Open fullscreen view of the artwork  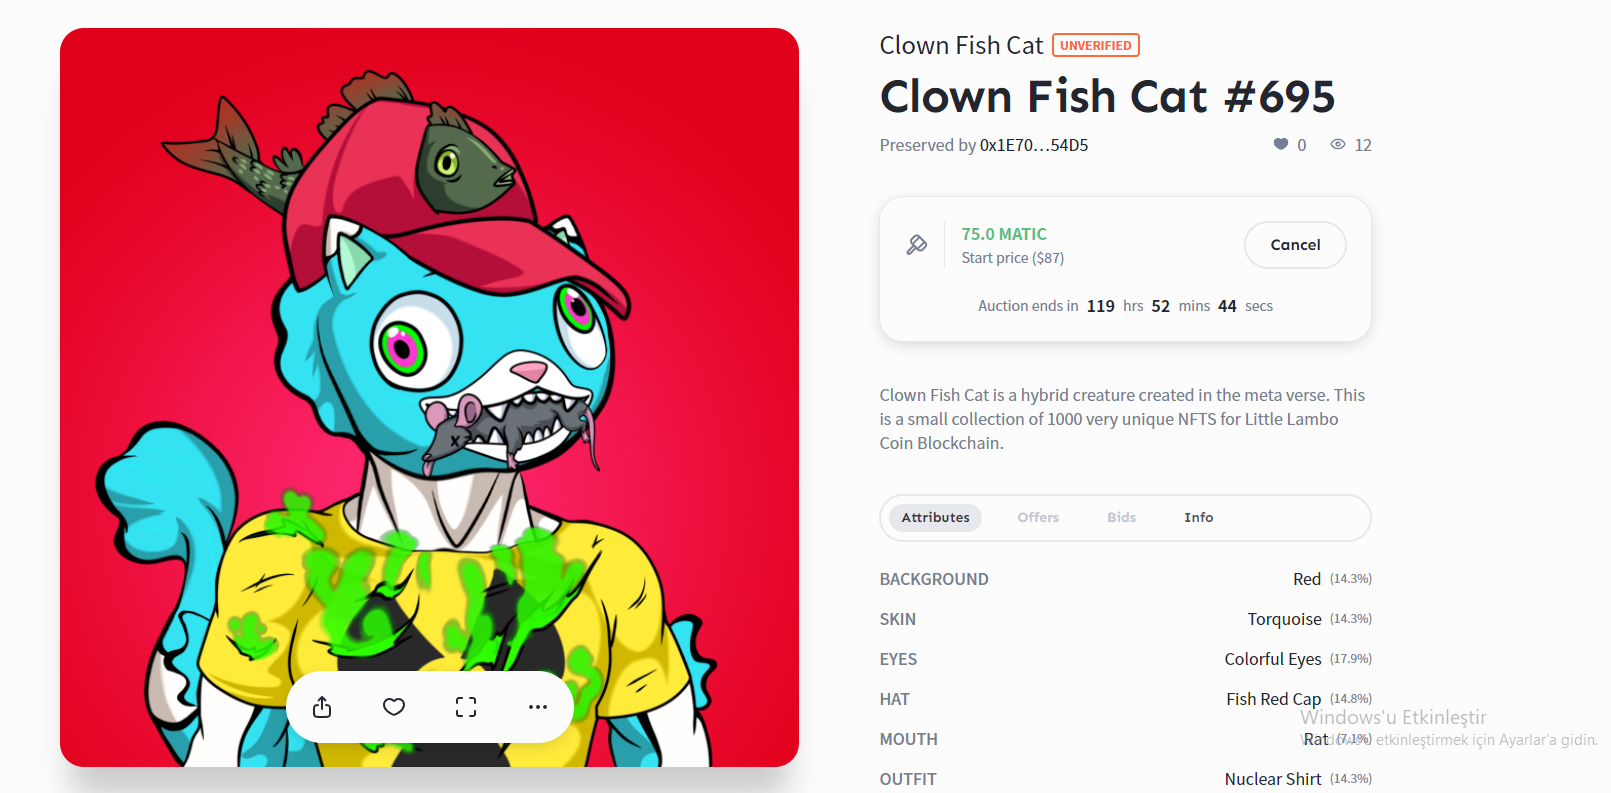pyautogui.click(x=466, y=707)
